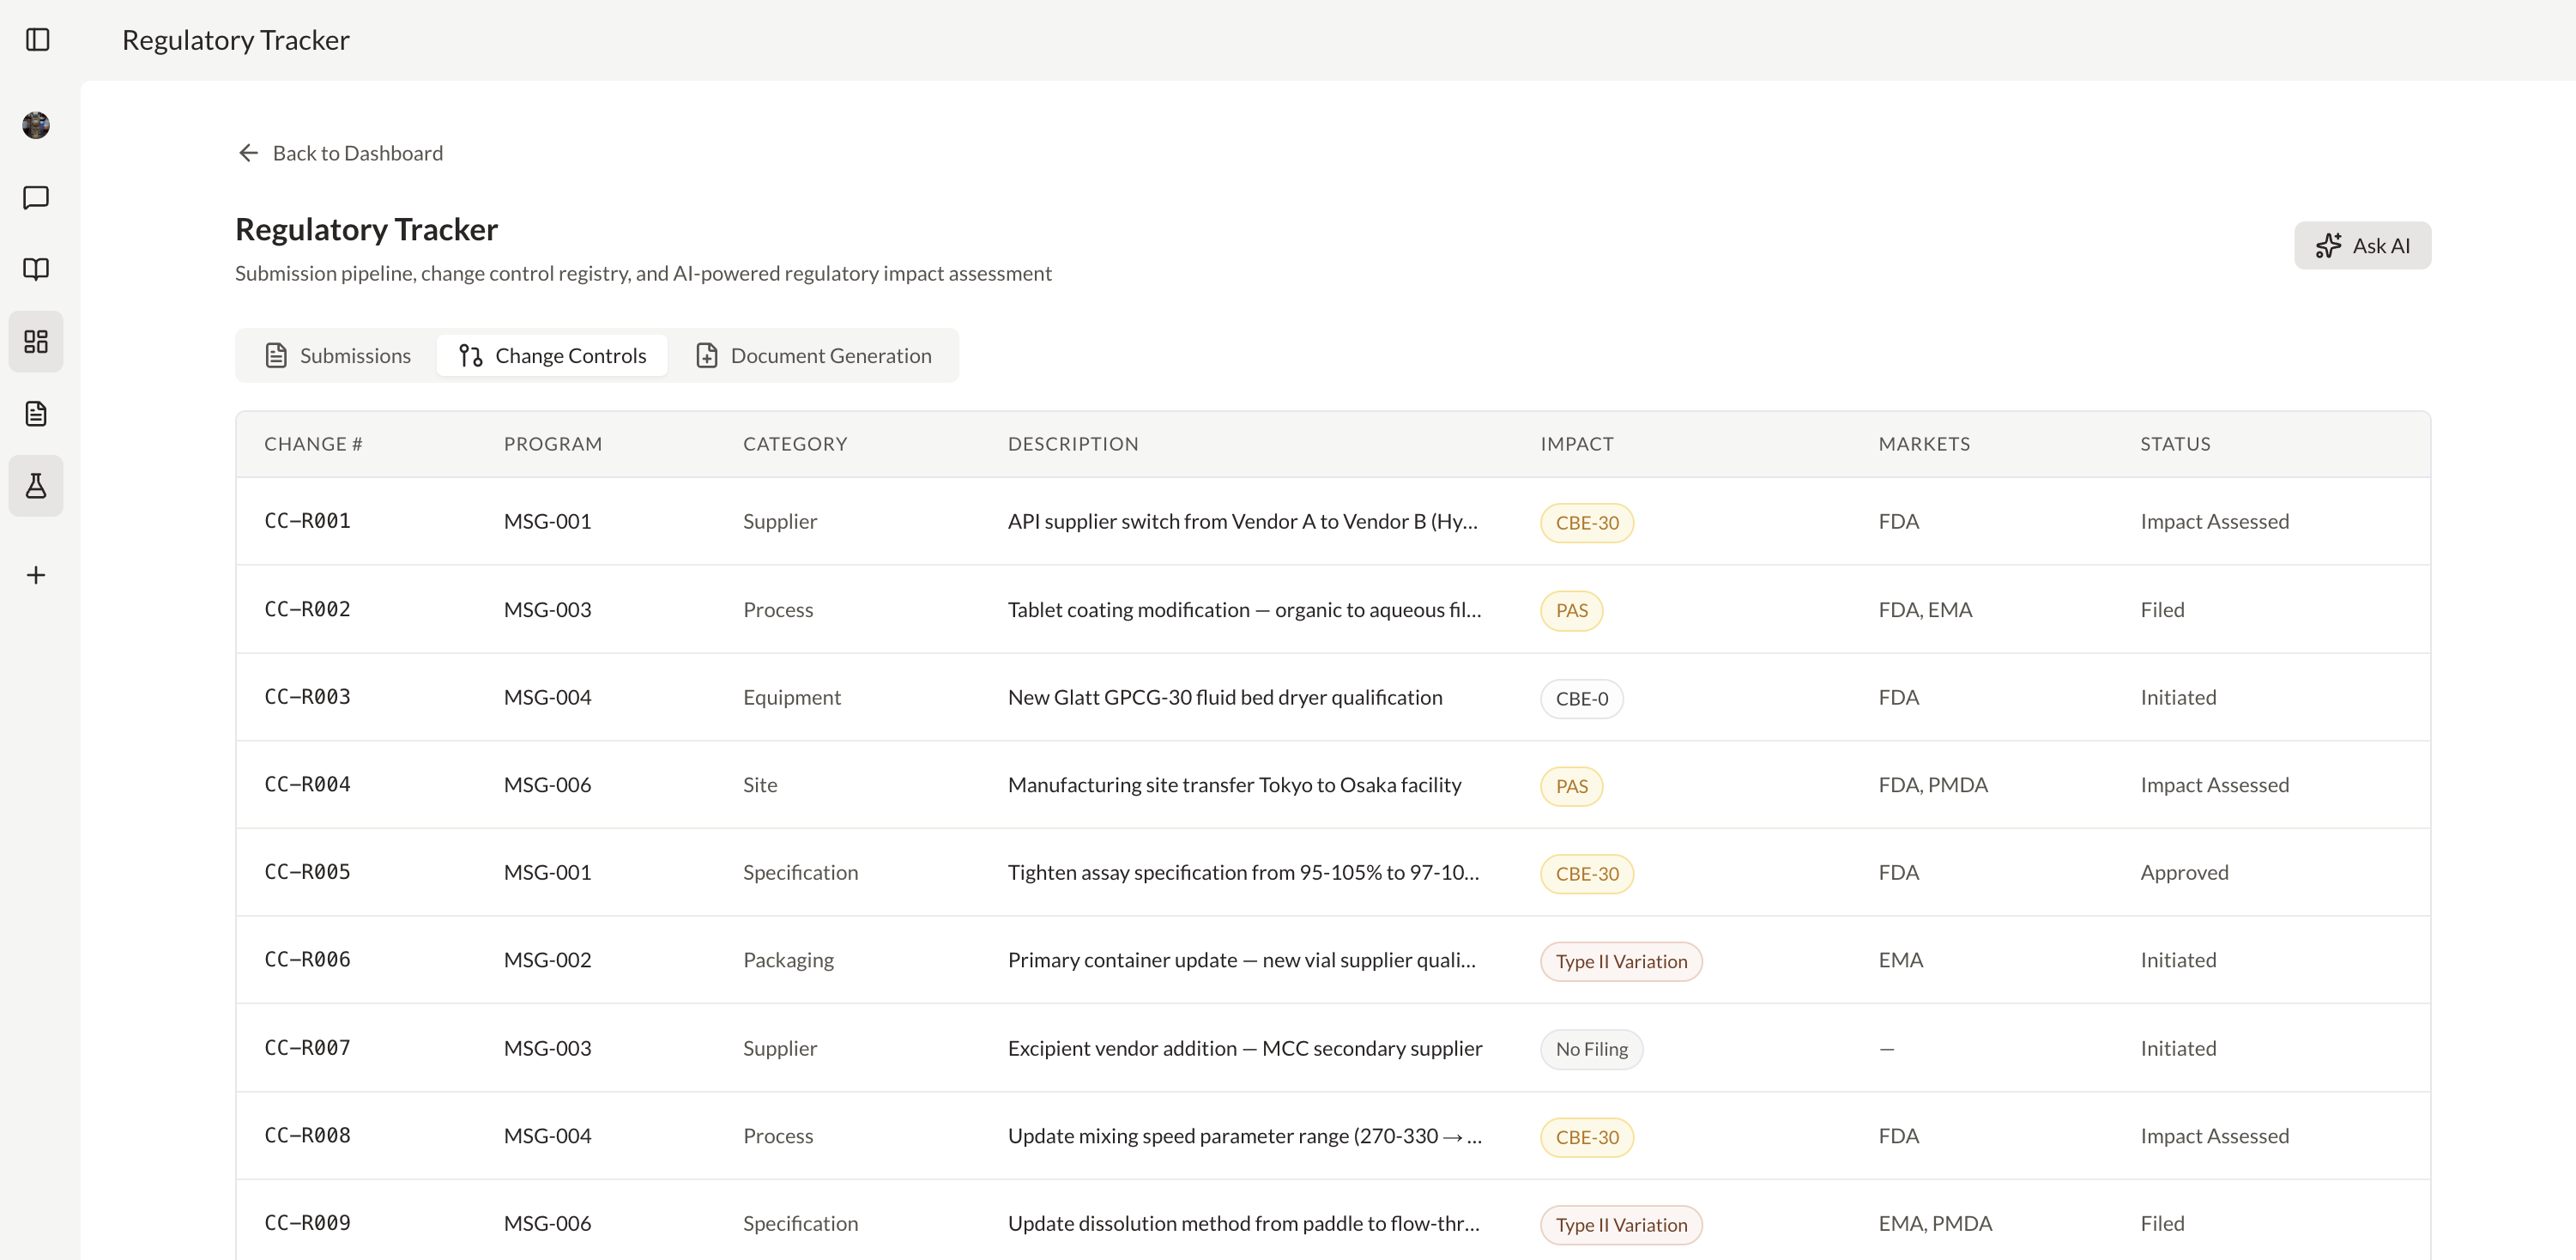The image size is (2576, 1260).
Task: Select Manufacturing site transfer Tokyo to Osaka
Action: 1234,785
